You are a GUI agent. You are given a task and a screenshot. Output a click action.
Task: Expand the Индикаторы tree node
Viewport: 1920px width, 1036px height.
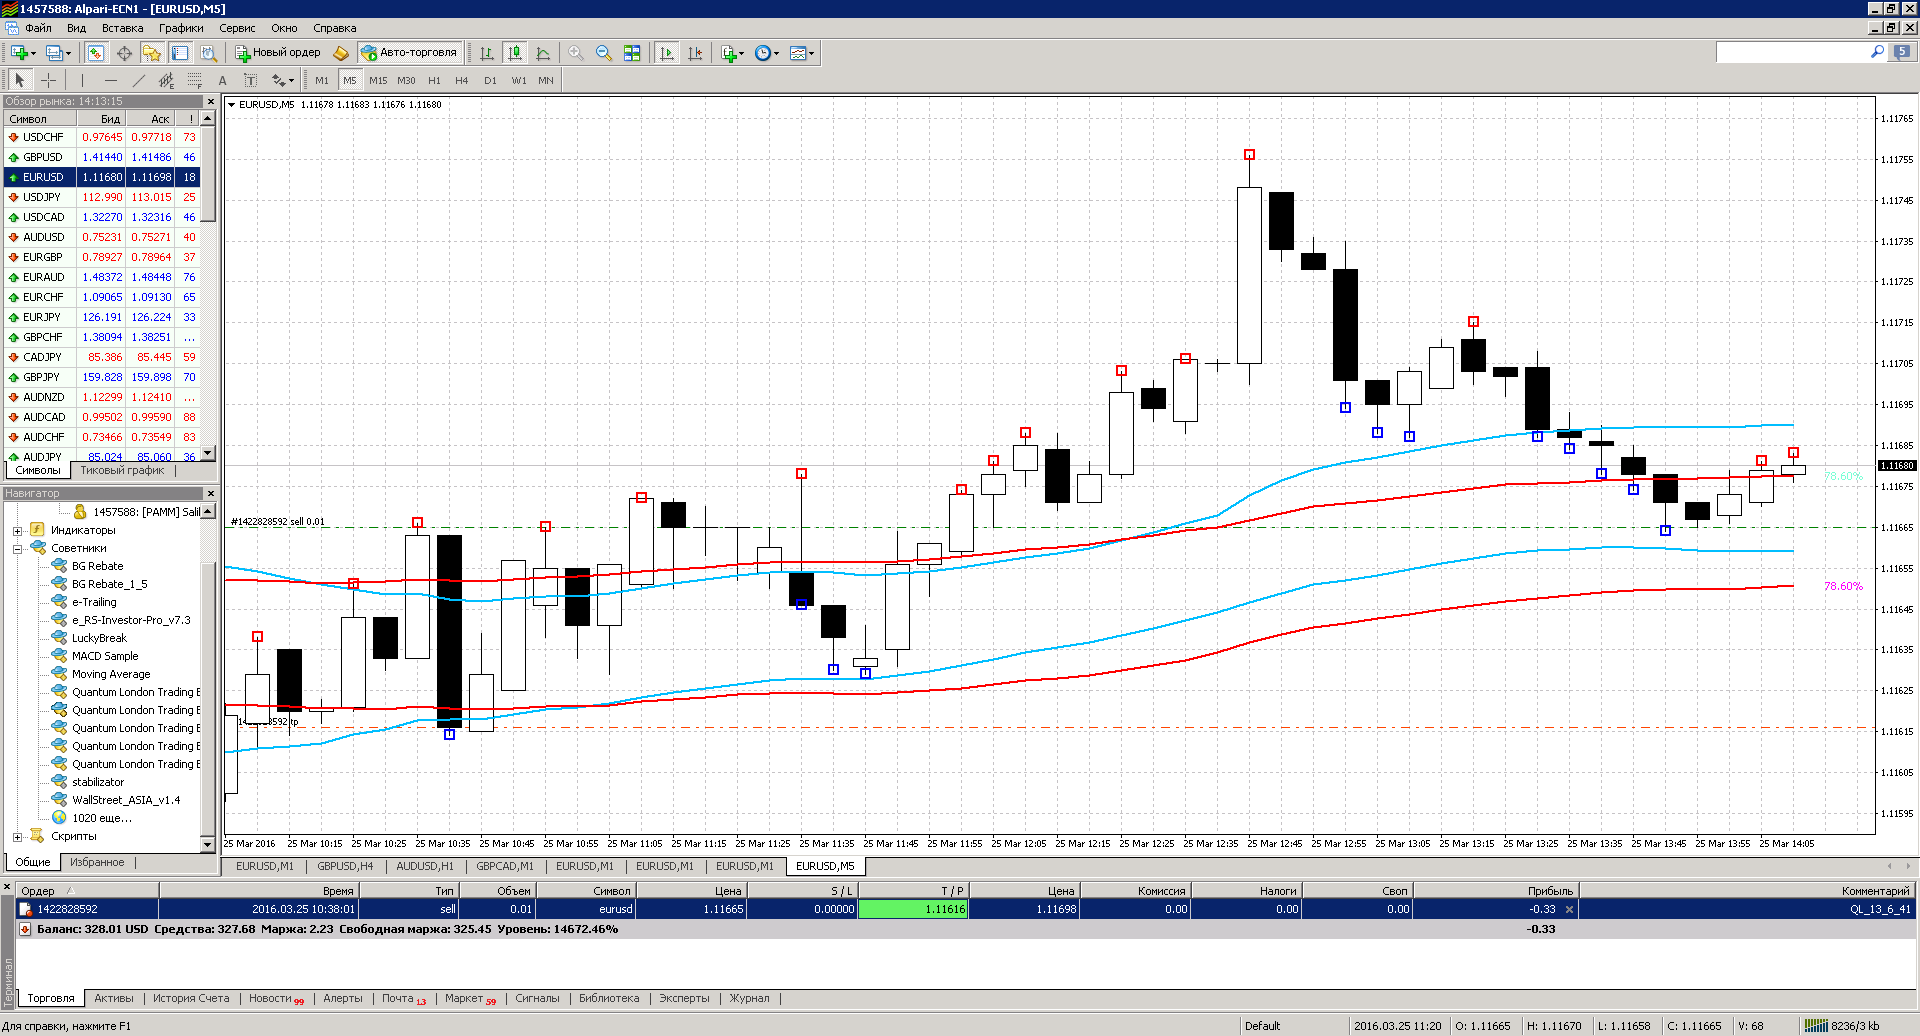pos(17,531)
